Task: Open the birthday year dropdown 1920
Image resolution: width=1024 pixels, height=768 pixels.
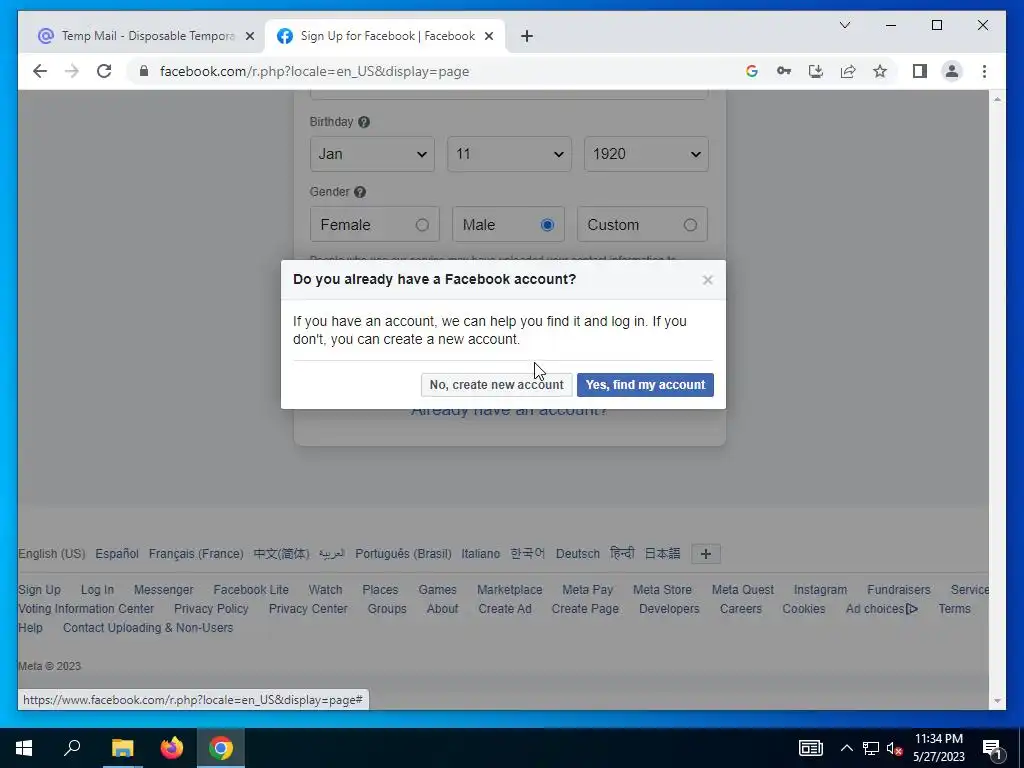Action: (x=647, y=154)
